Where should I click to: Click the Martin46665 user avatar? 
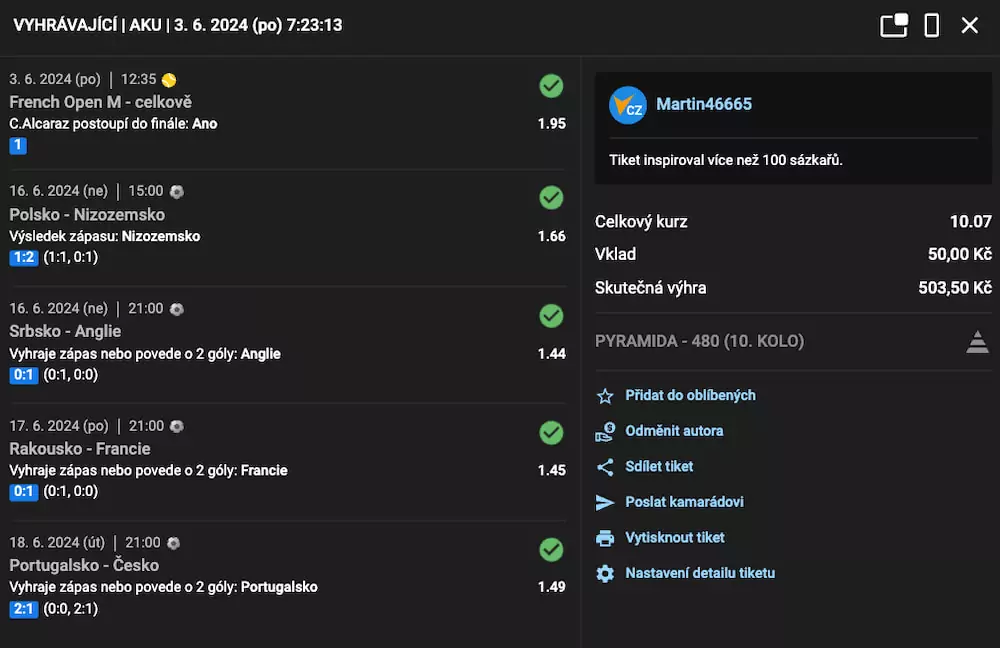[628, 104]
